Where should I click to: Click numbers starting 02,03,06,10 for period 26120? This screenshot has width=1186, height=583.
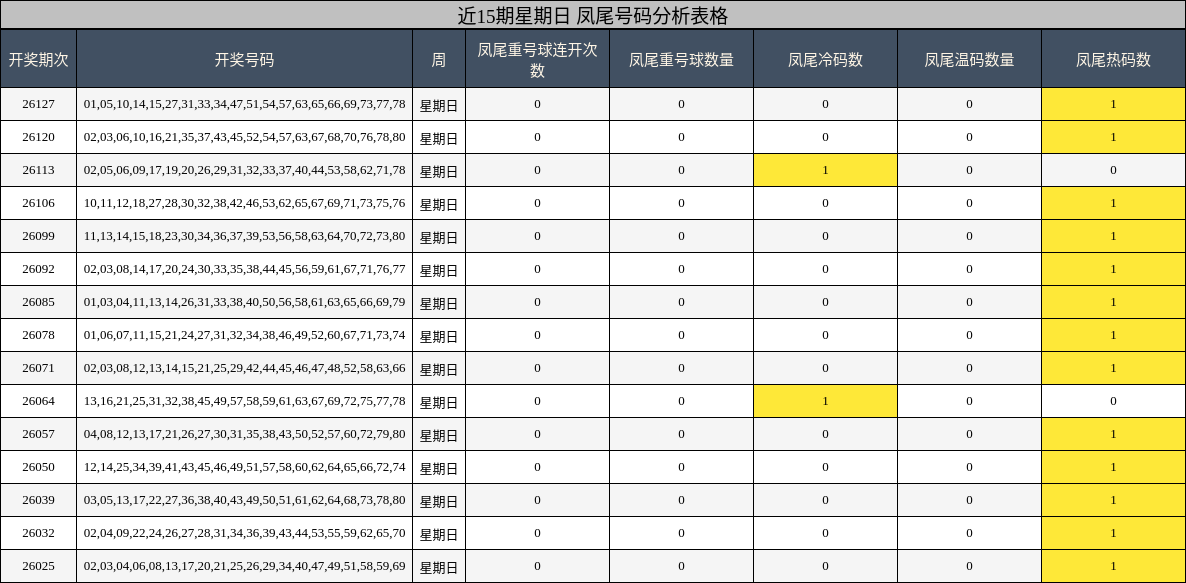pos(244,137)
